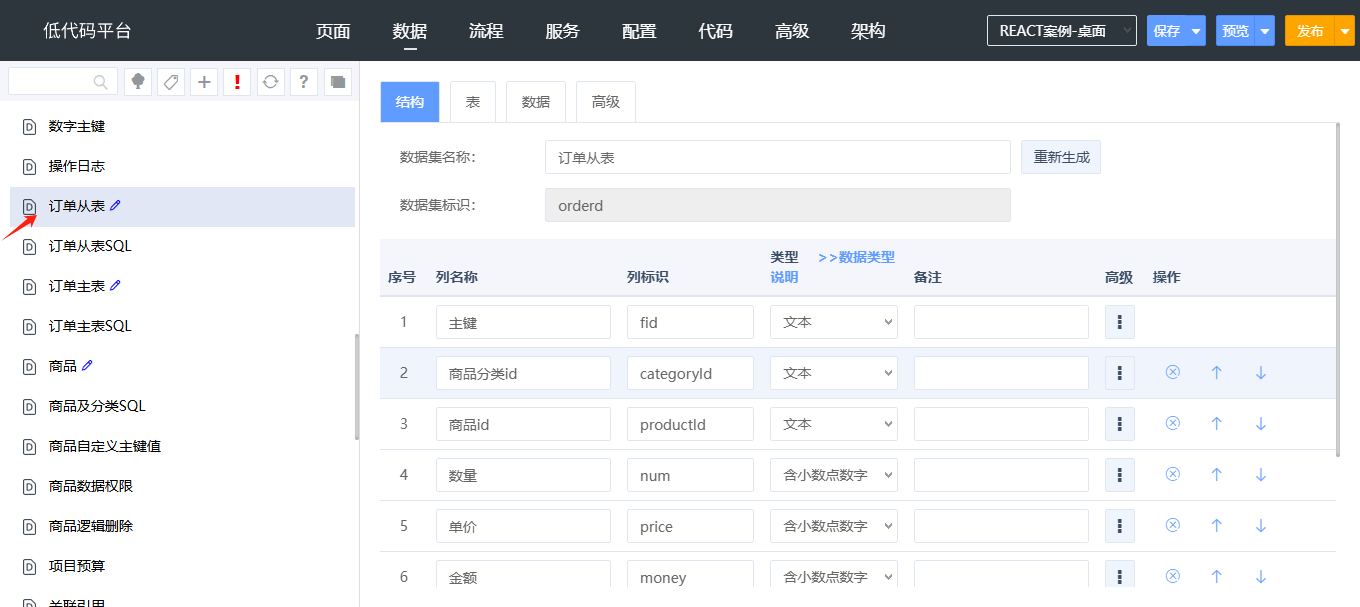Open advanced menu for 主键 row

pyautogui.click(x=1120, y=322)
